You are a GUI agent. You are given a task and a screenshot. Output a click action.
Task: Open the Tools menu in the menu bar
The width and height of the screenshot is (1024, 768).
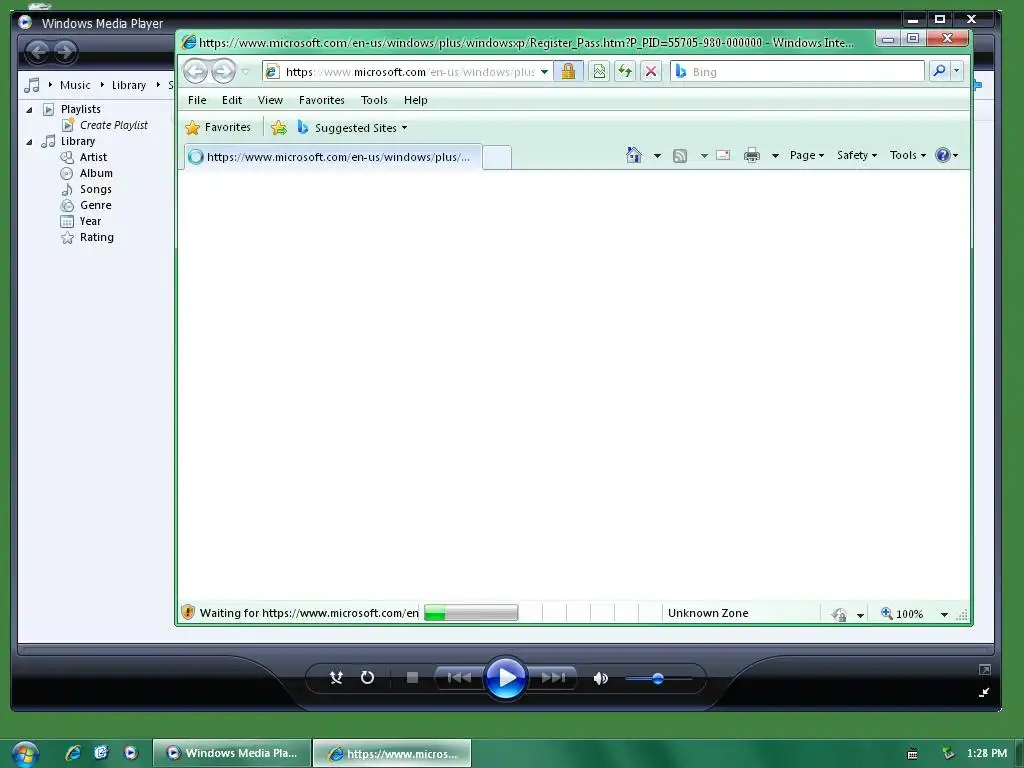[x=374, y=100]
